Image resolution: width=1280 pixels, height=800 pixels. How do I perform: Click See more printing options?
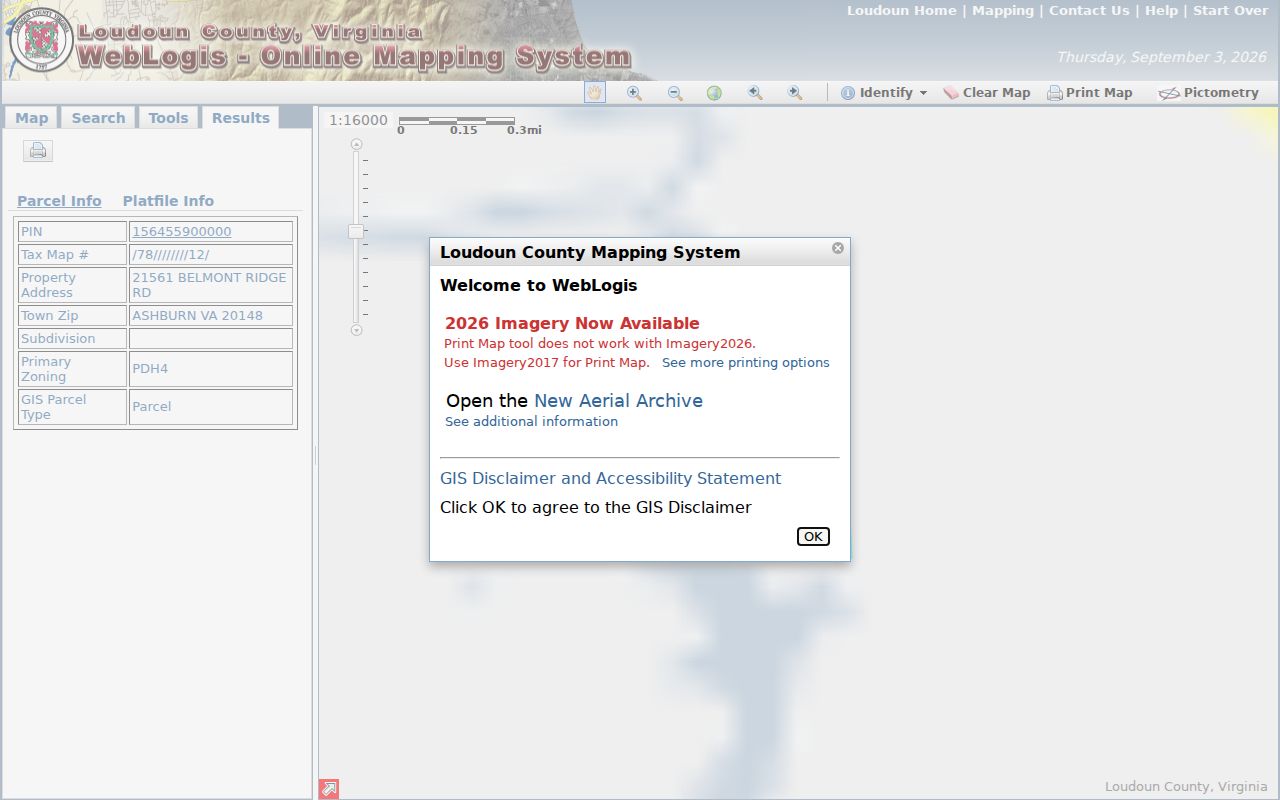[746, 363]
